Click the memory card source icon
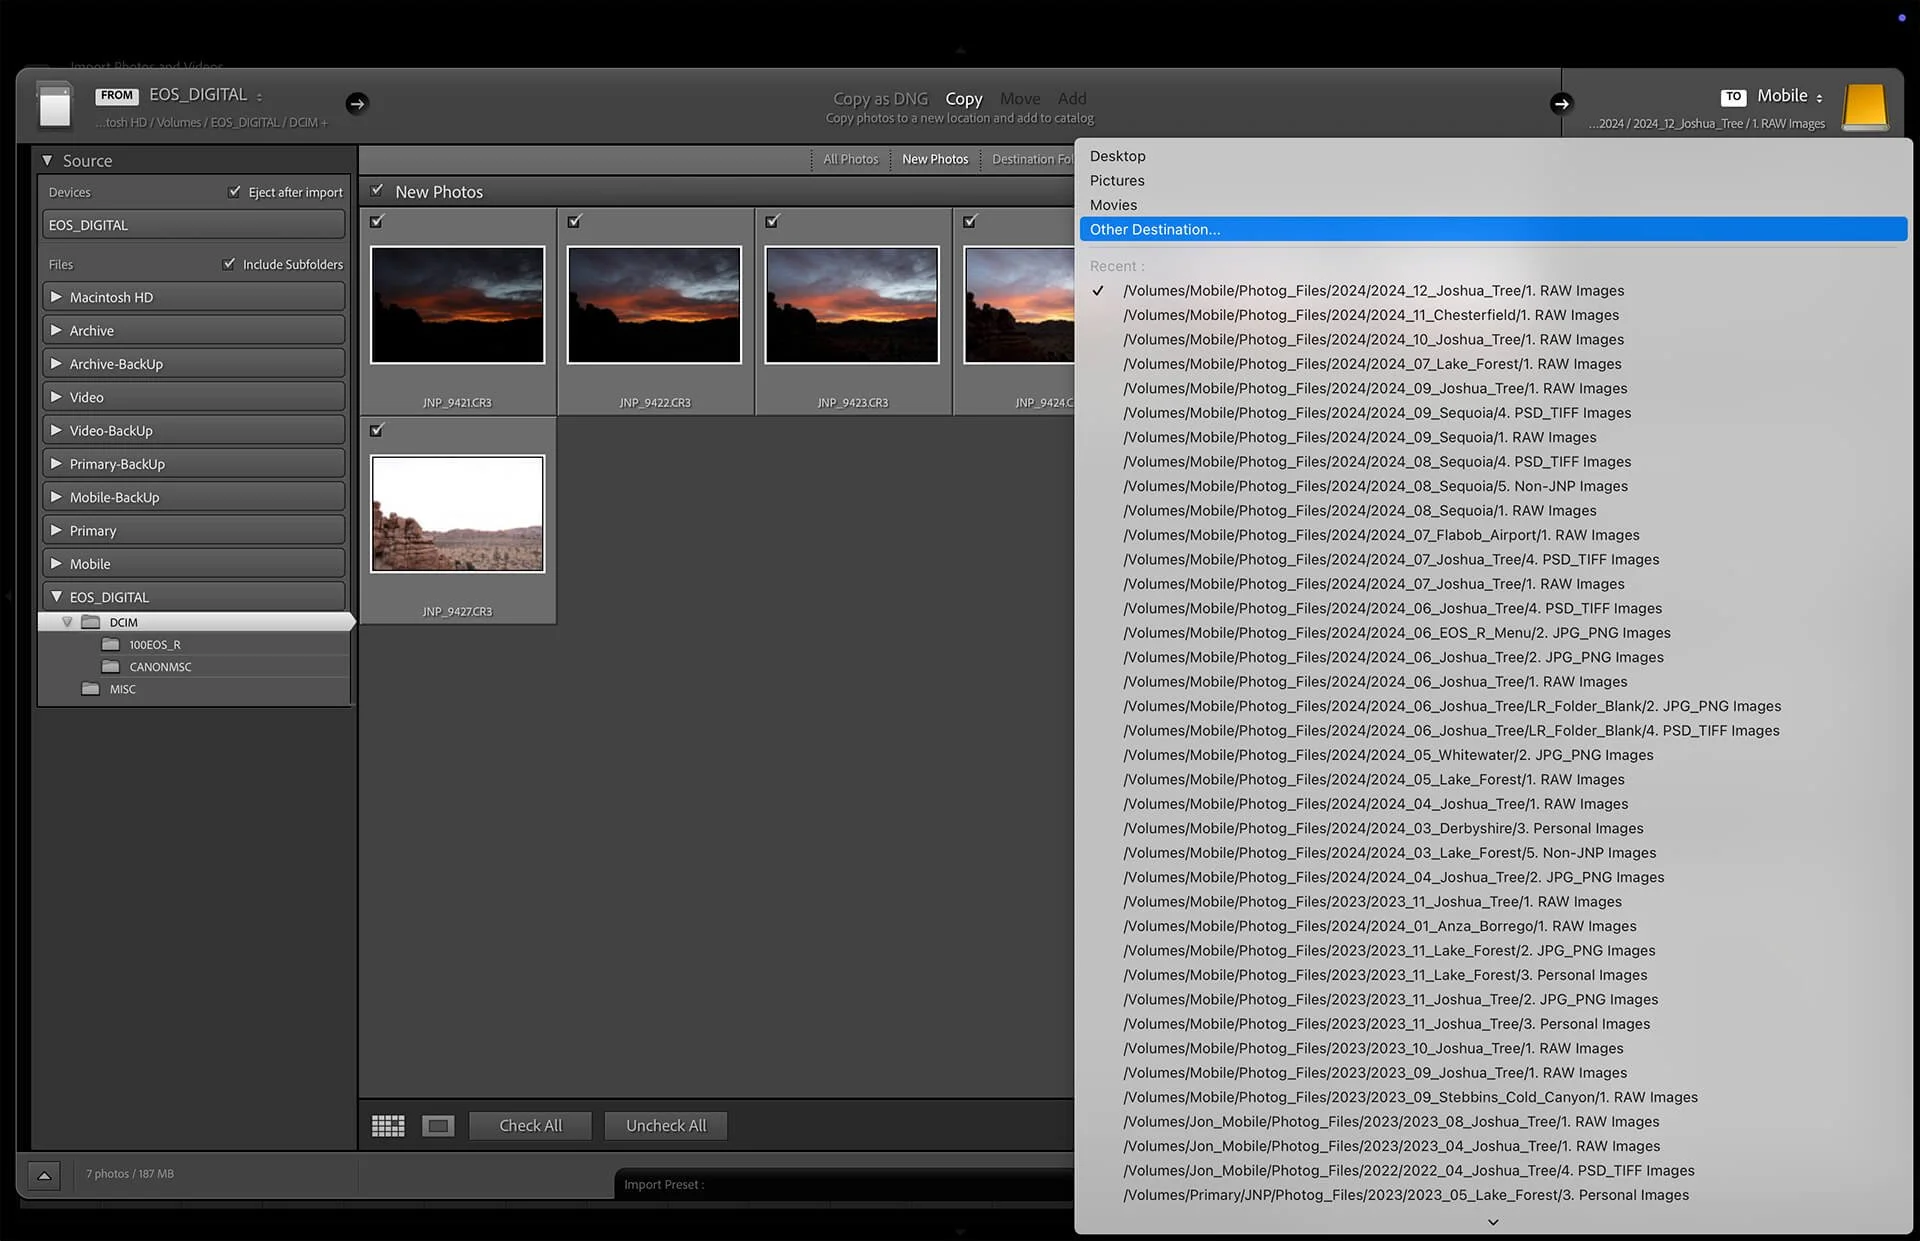 click(x=54, y=105)
